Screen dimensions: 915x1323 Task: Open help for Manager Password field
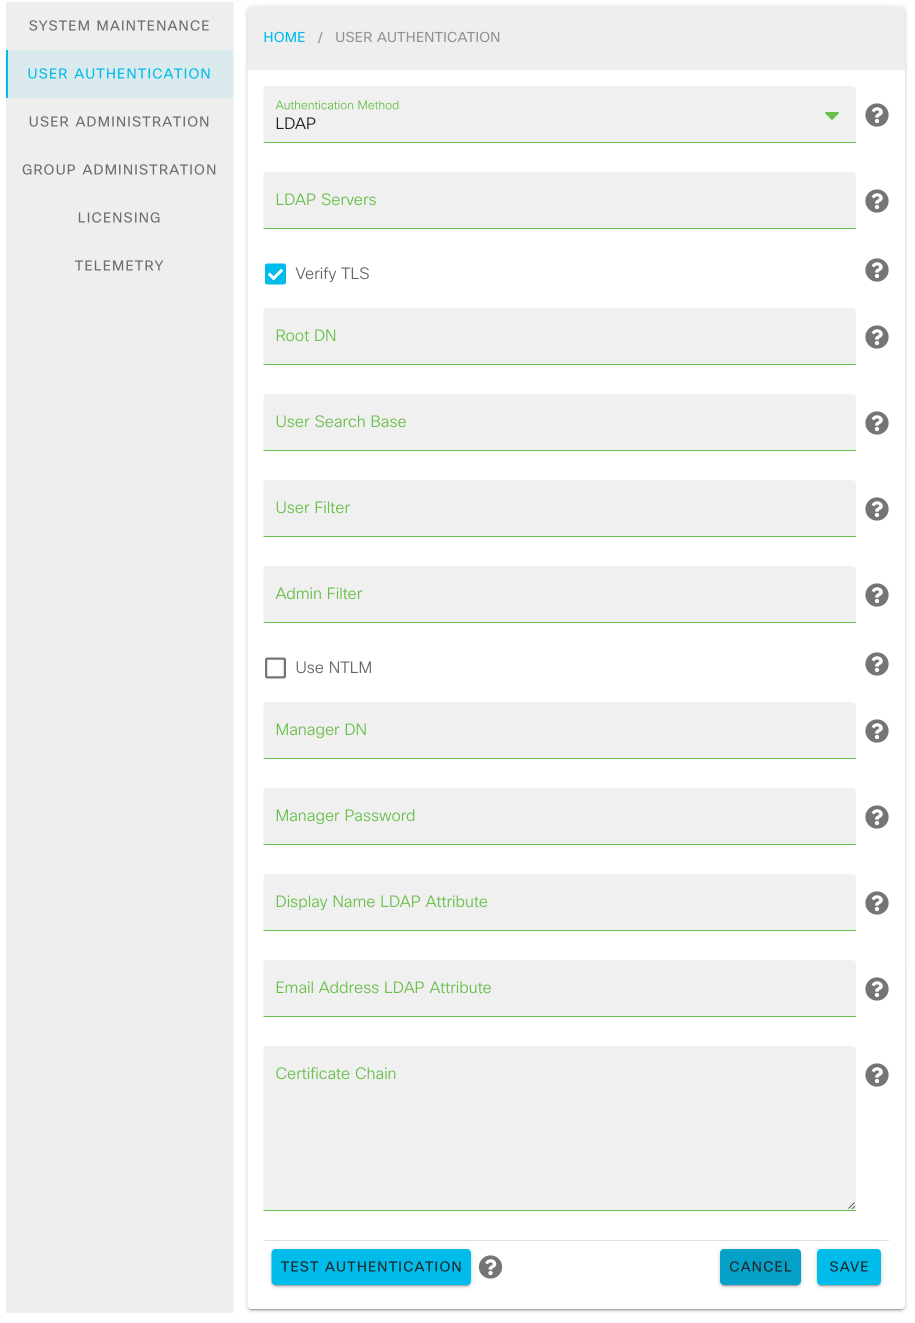(877, 817)
